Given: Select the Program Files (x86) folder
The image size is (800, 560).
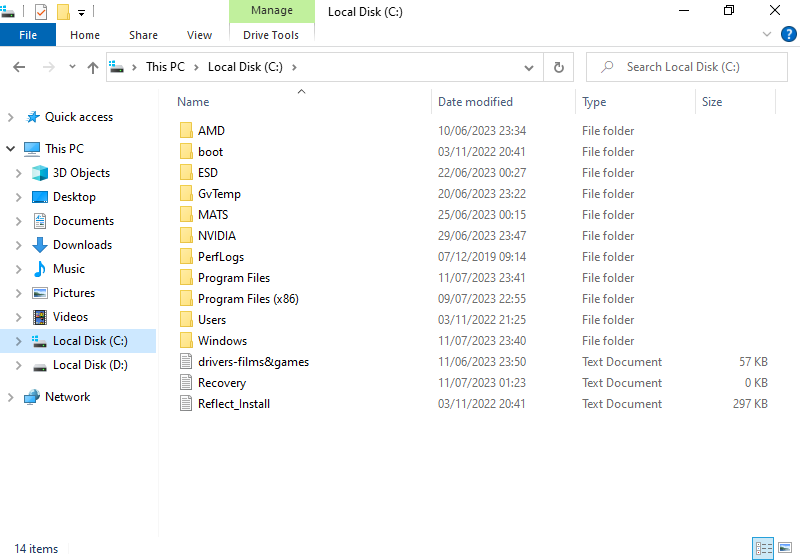Looking at the screenshot, I should point(248,298).
